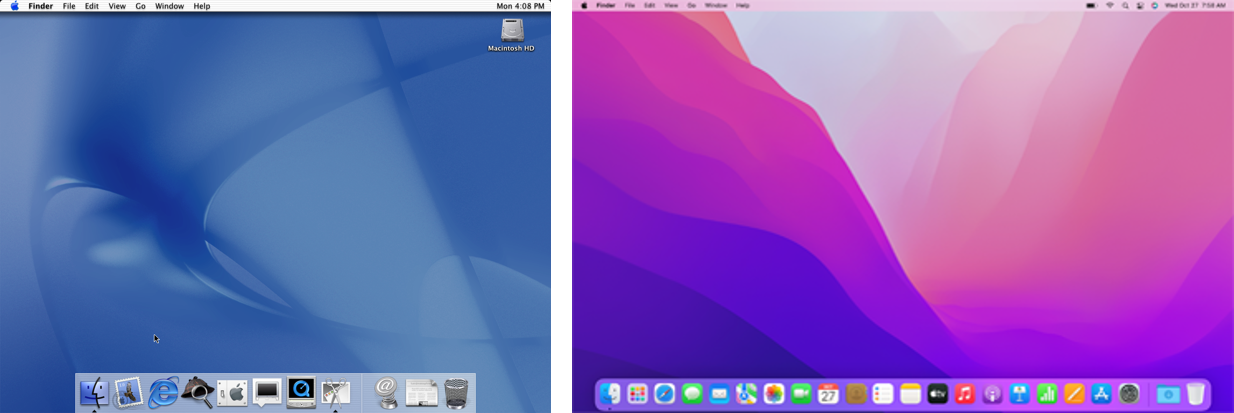The height and width of the screenshot is (413, 1234).
Task: Click Spotlight search magnifier in menu bar
Action: coord(1125,5)
